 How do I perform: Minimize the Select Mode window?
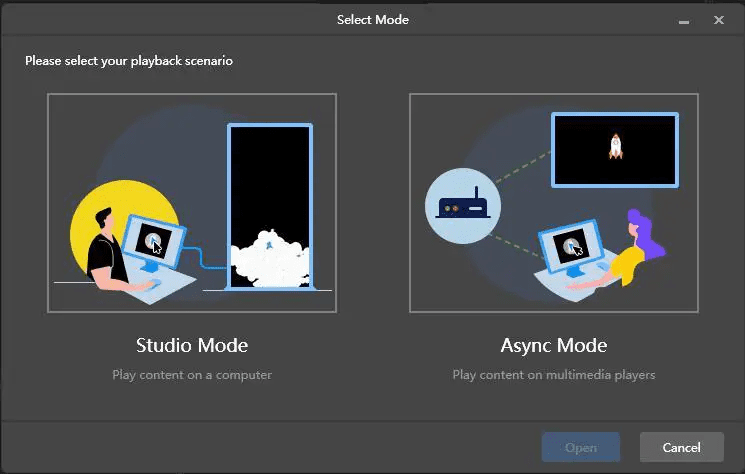(x=684, y=21)
